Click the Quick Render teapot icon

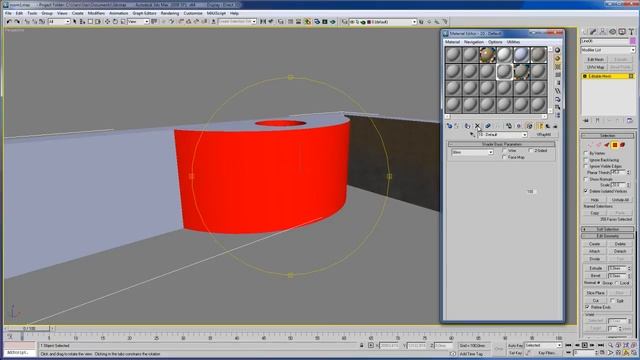click(332, 22)
